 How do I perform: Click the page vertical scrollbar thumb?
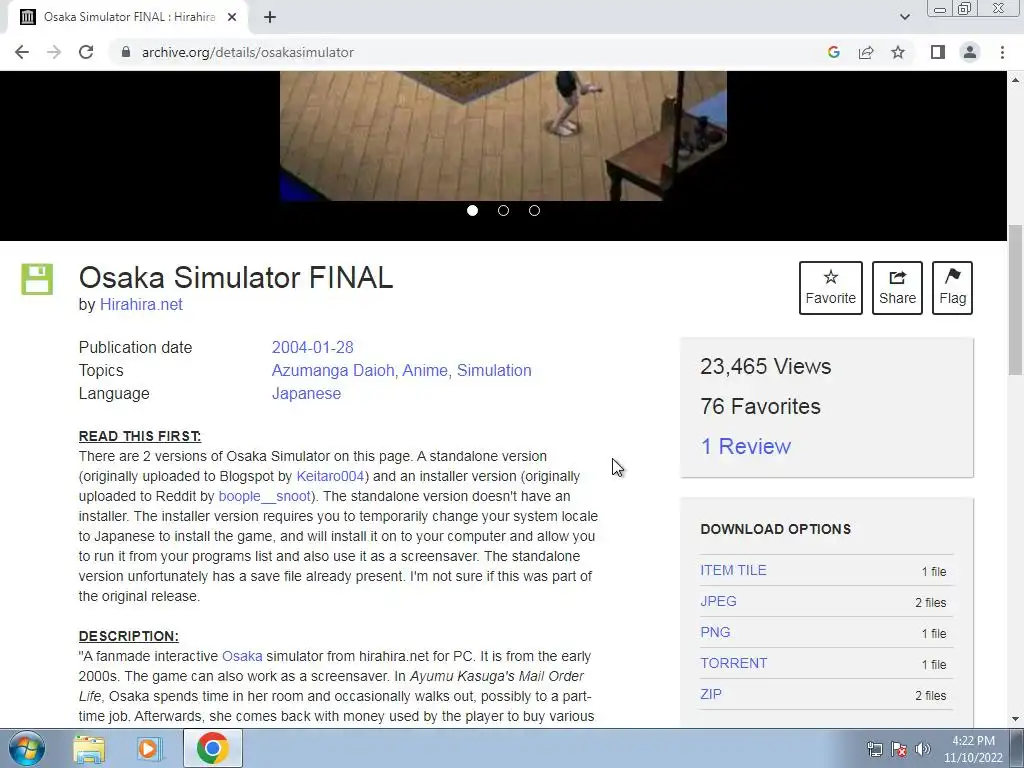coord(1016,300)
